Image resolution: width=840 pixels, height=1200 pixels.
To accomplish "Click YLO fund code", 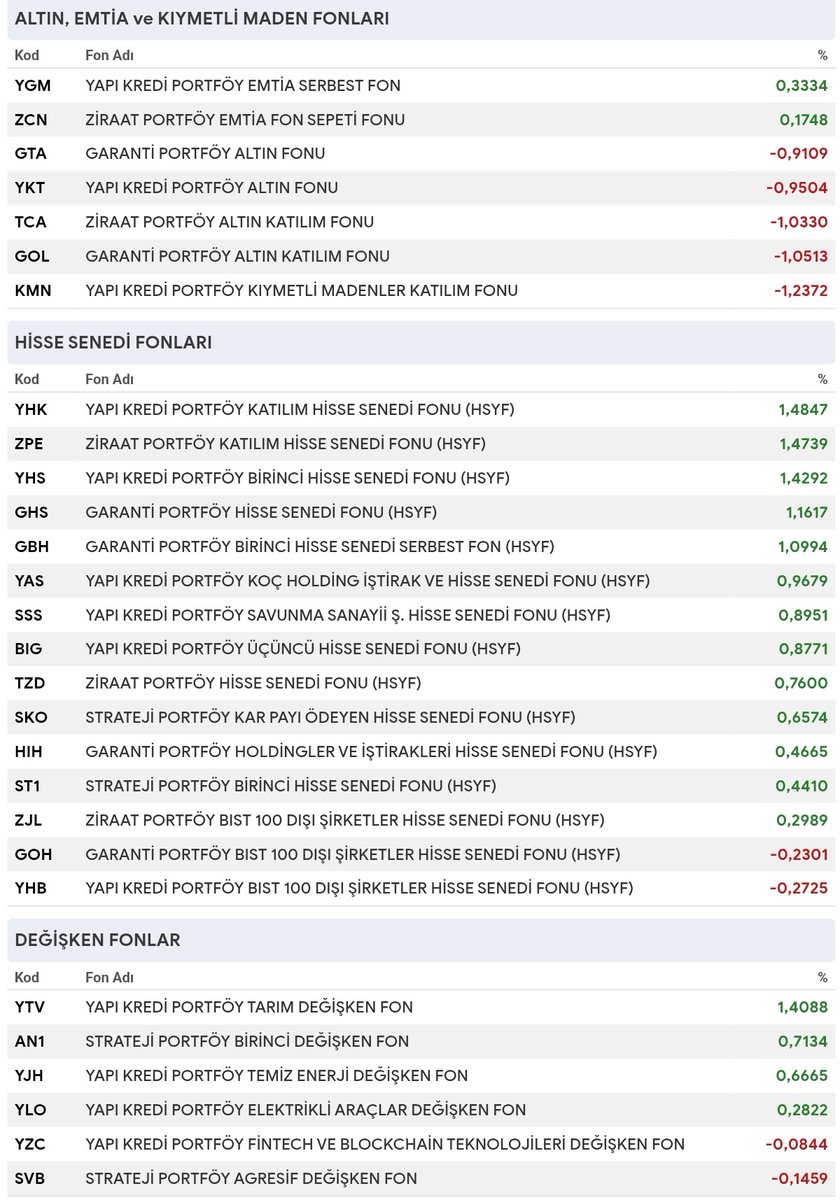I will click(x=31, y=1110).
